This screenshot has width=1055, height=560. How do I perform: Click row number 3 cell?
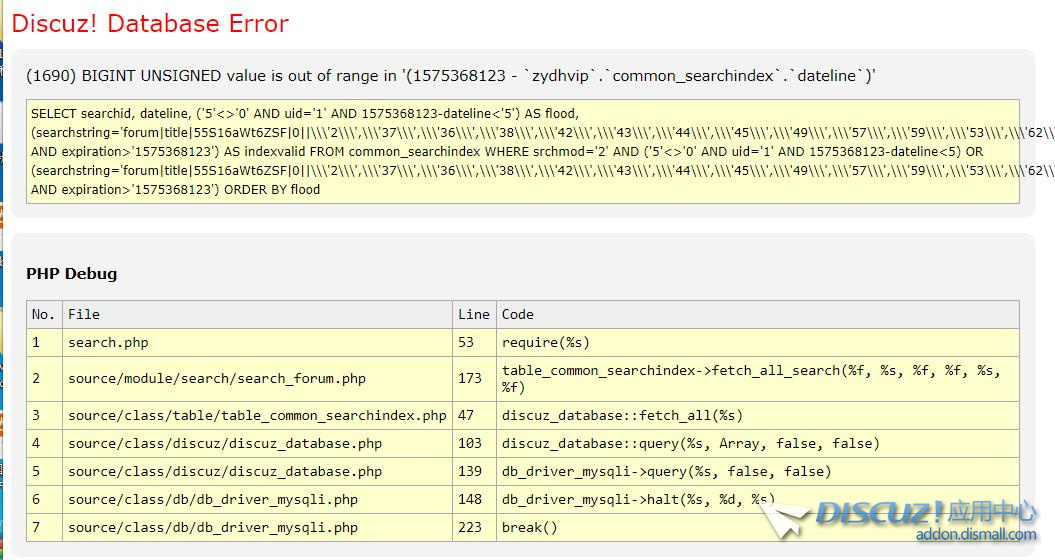44,416
